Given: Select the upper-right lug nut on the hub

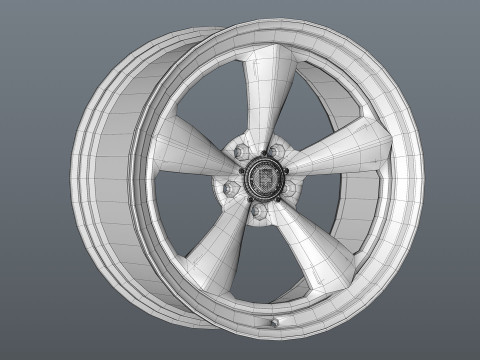Looking at the screenshot, I should pos(276,151).
